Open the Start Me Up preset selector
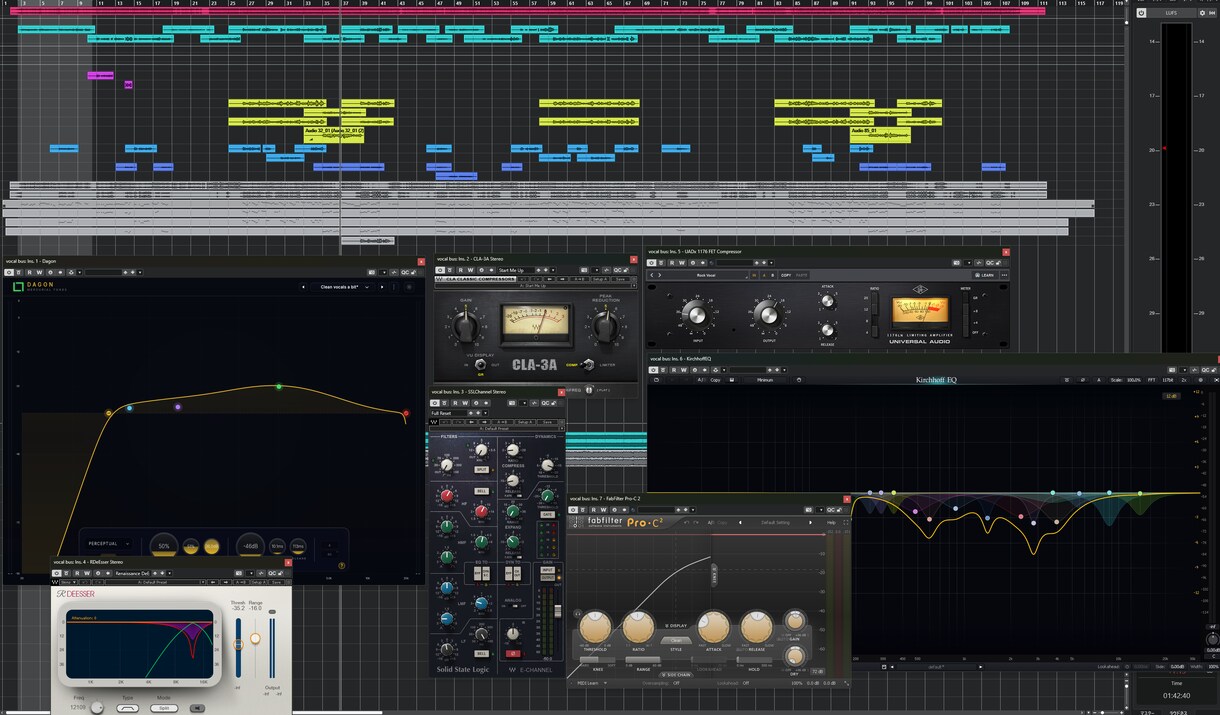This screenshot has height=715, width=1220. pos(516,270)
